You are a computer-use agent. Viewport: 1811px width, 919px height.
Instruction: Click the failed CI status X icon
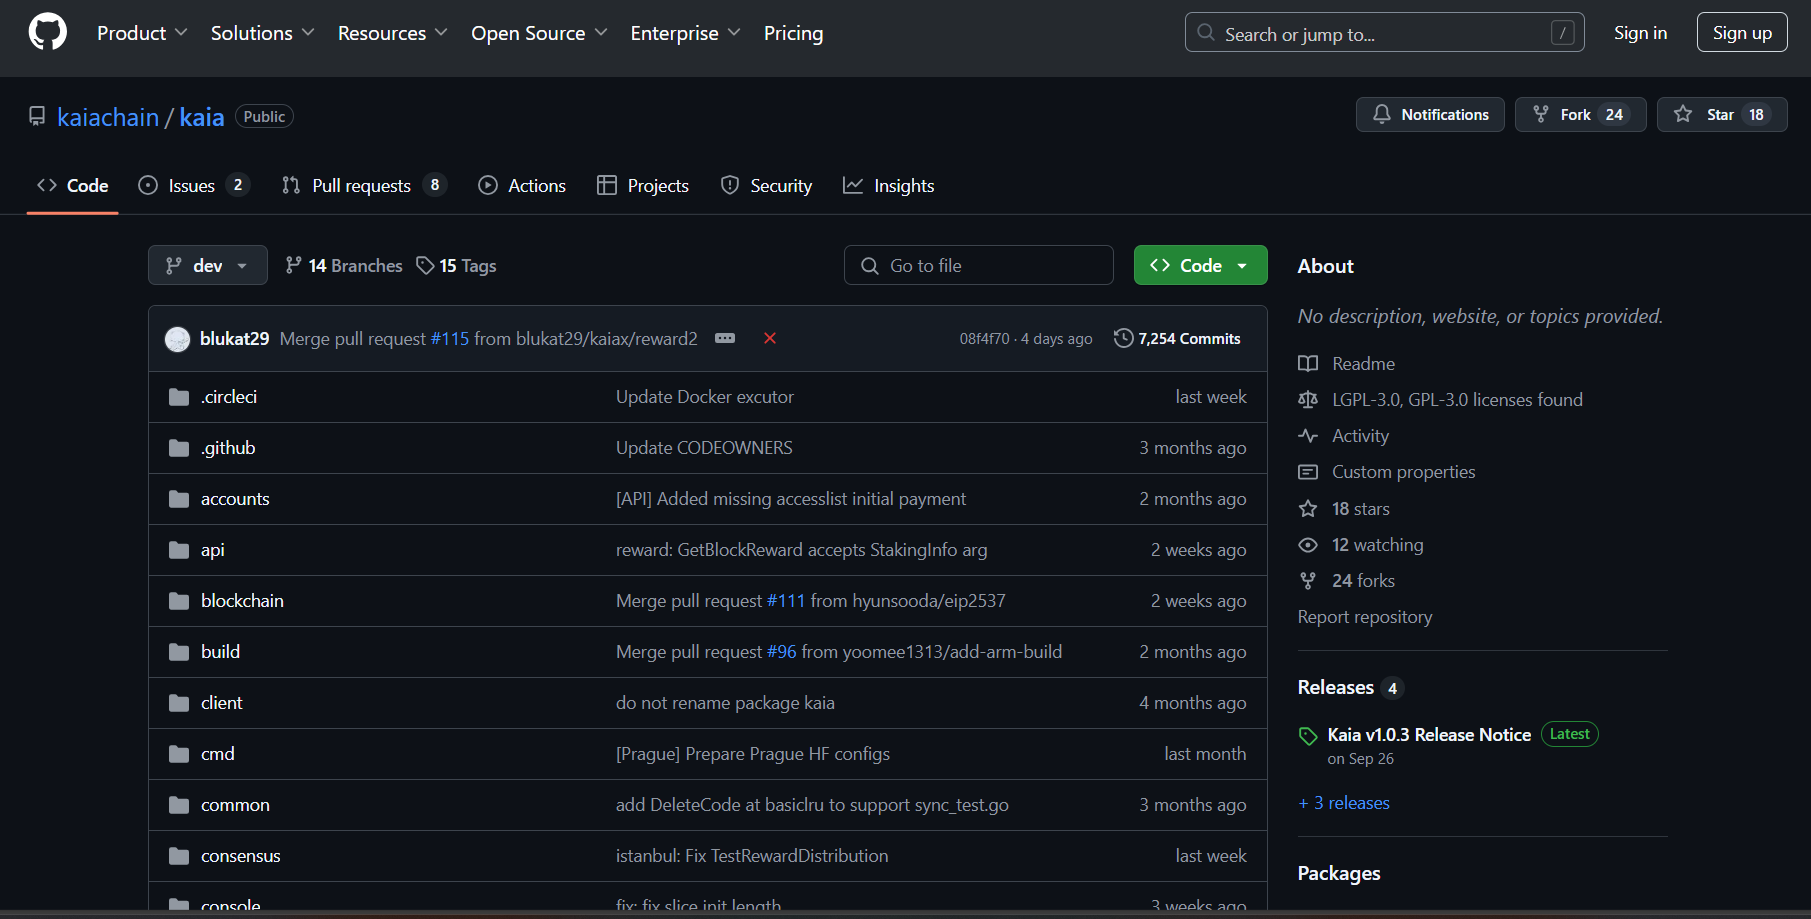(x=770, y=338)
